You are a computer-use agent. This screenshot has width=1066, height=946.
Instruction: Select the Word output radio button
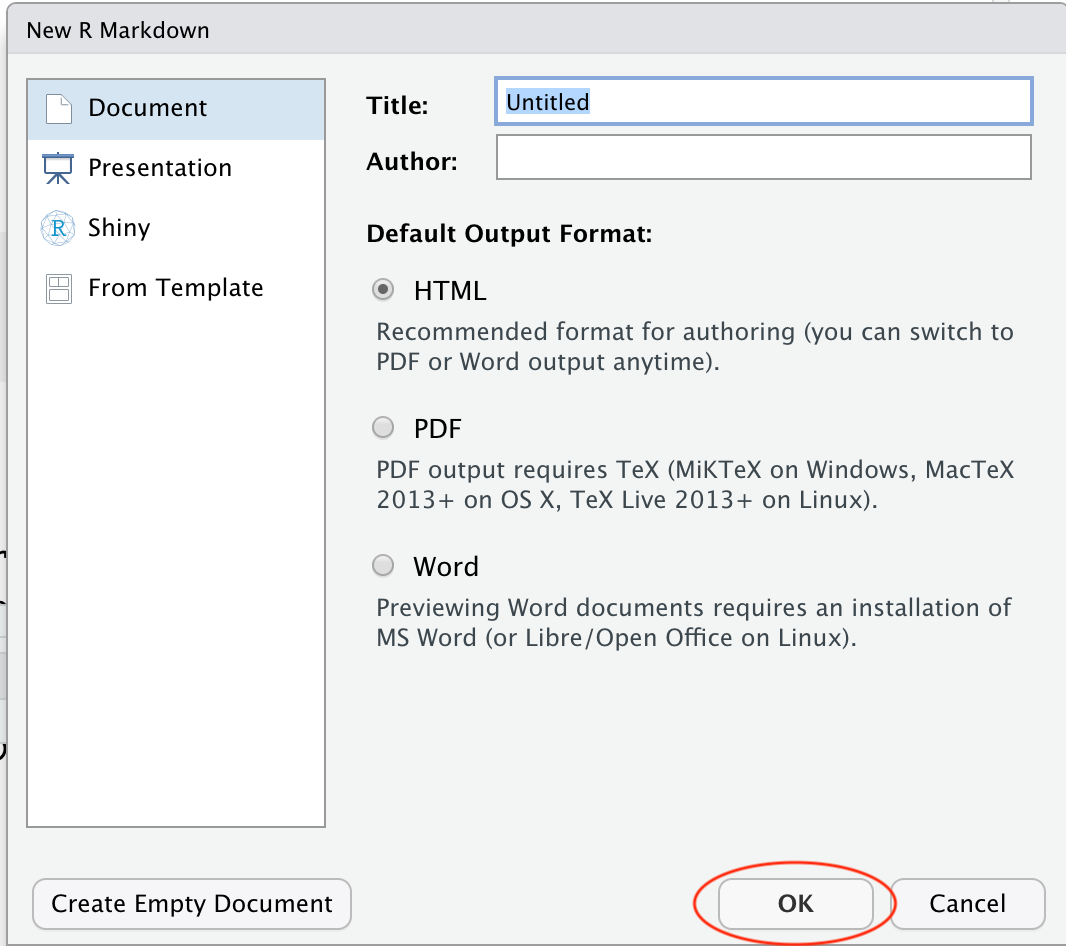pos(383,566)
